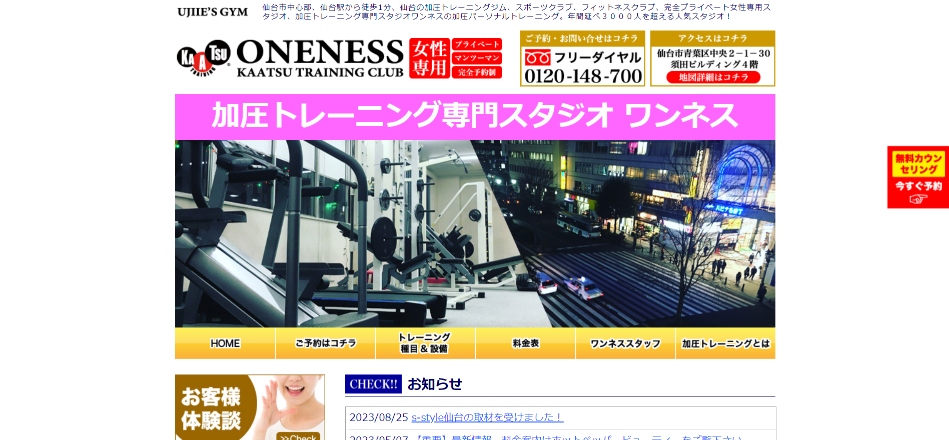Click the 無料カウンセリング floating side button
Viewport: 949px width, 440px height.
point(918,177)
